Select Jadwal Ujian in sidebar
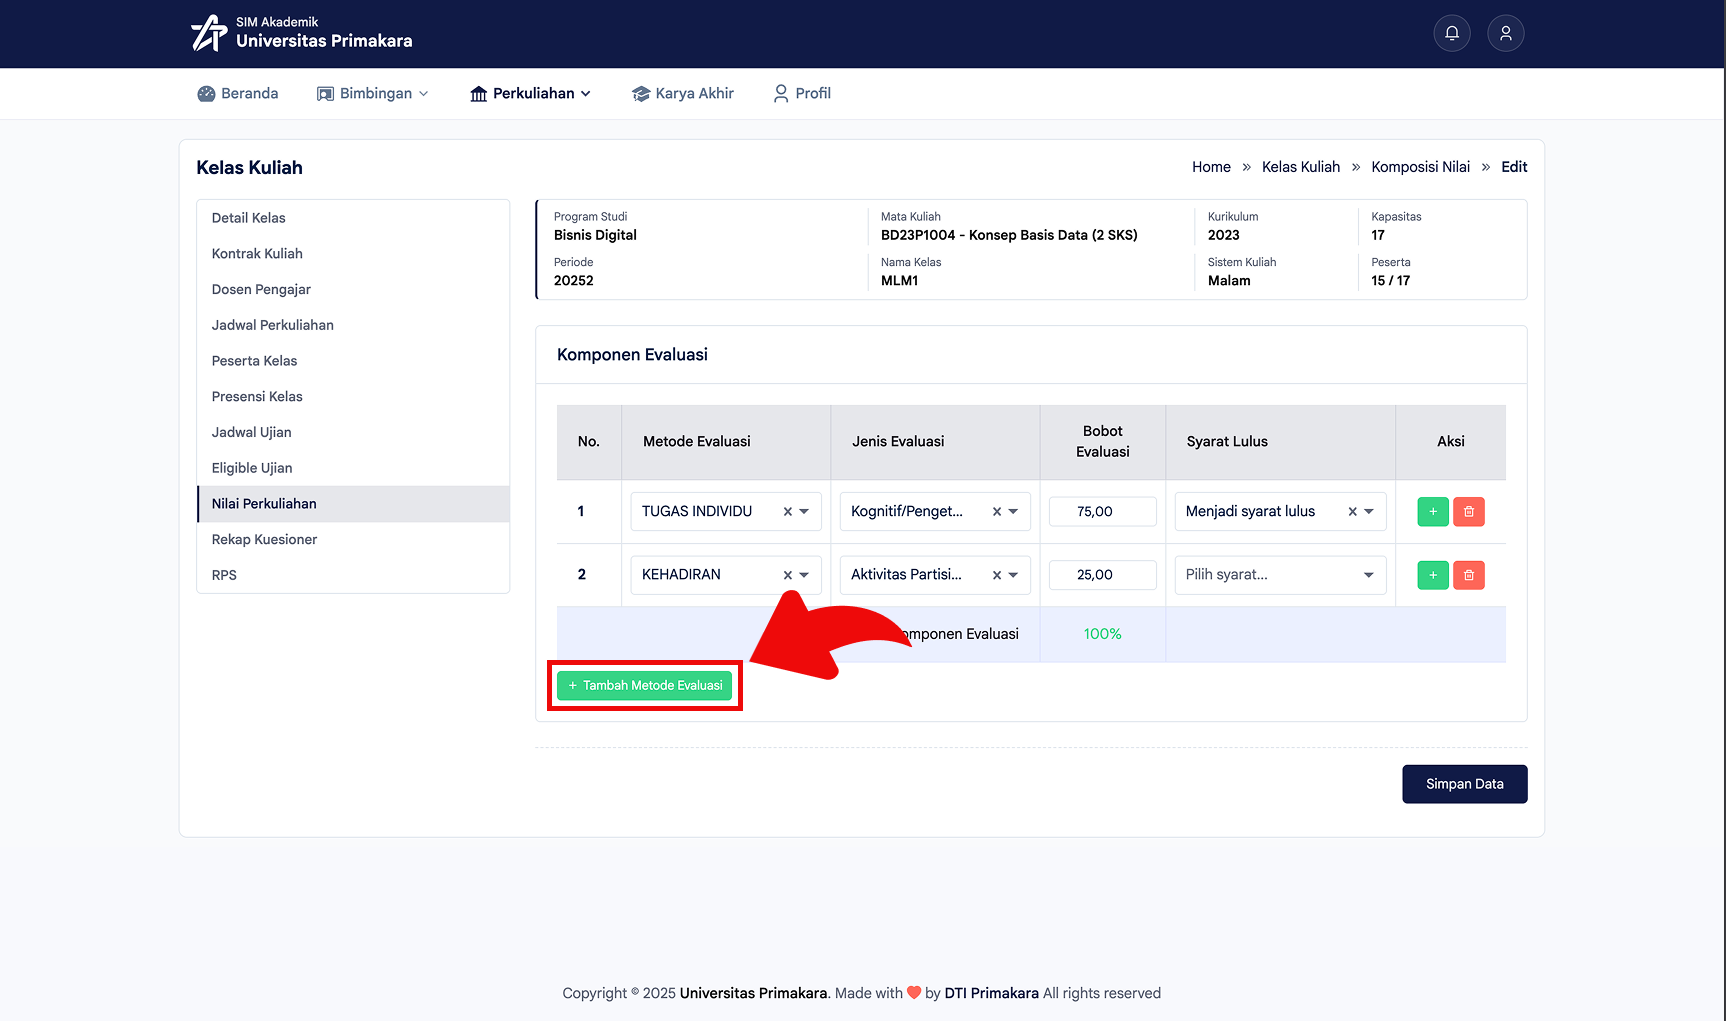This screenshot has height=1021, width=1726. [x=353, y=432]
